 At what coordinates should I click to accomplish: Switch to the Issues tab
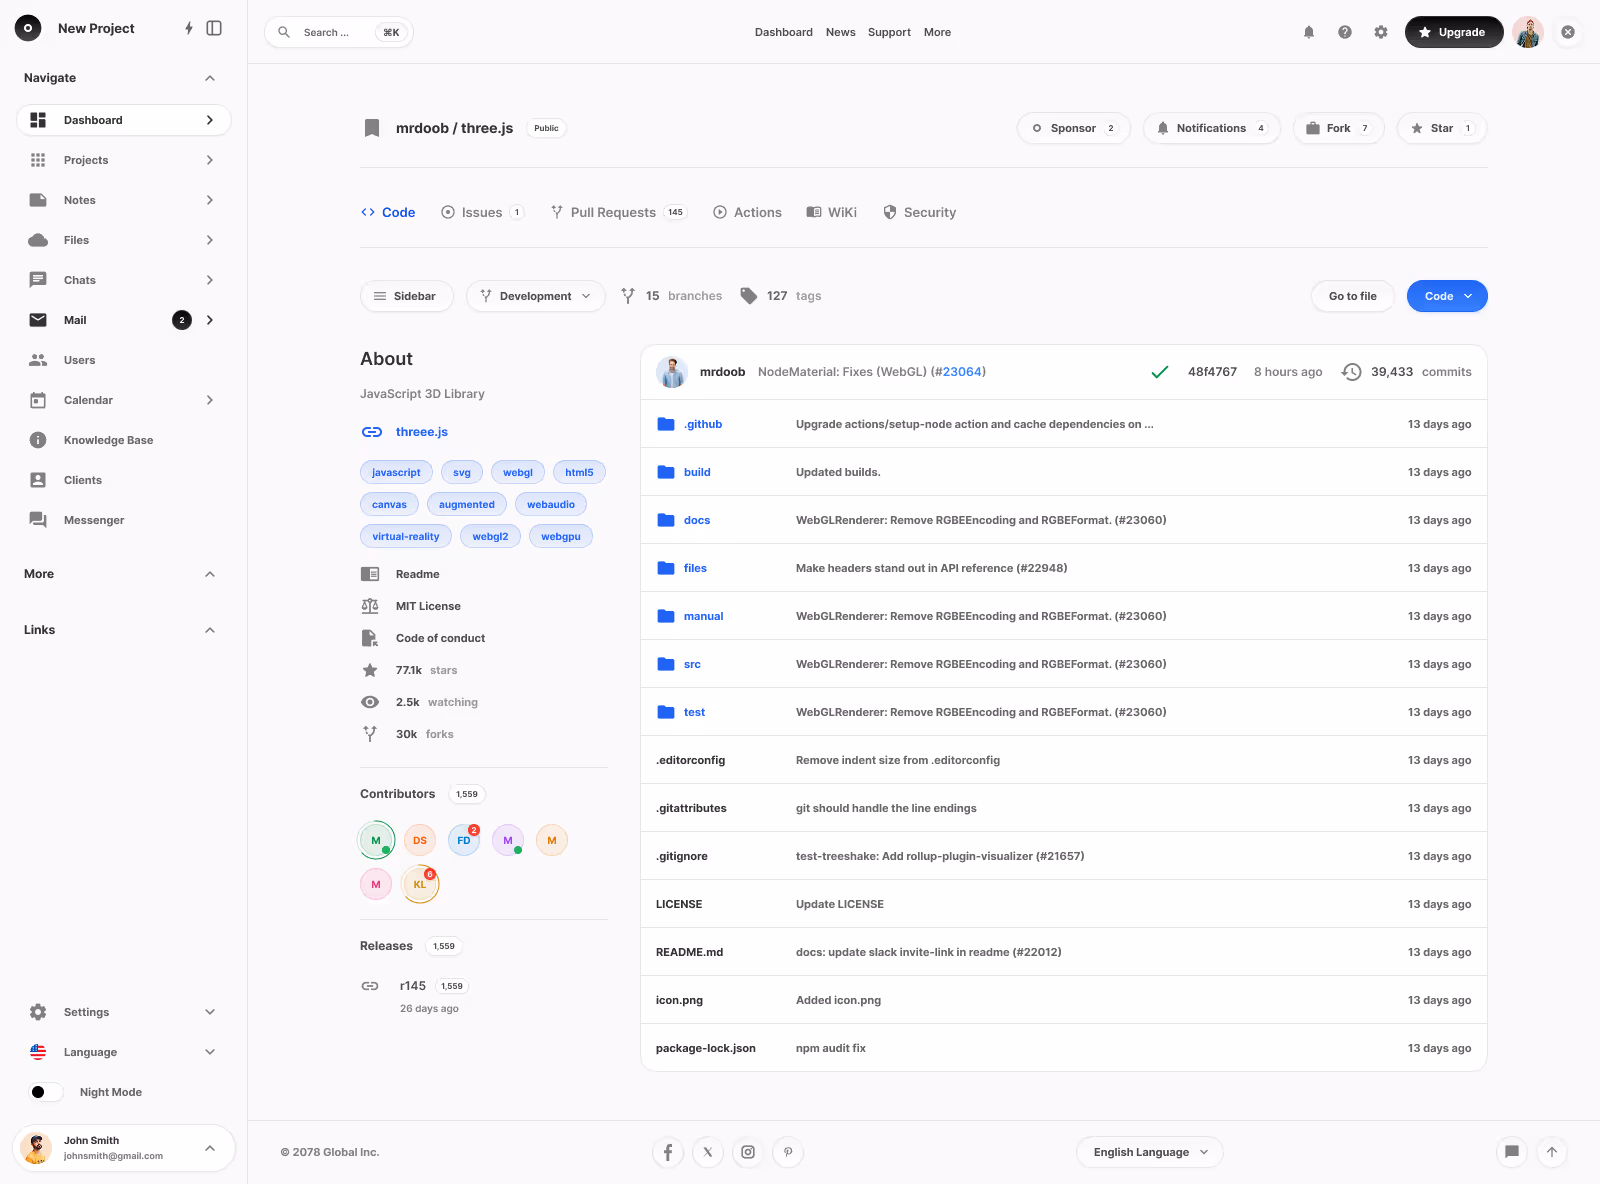point(482,212)
